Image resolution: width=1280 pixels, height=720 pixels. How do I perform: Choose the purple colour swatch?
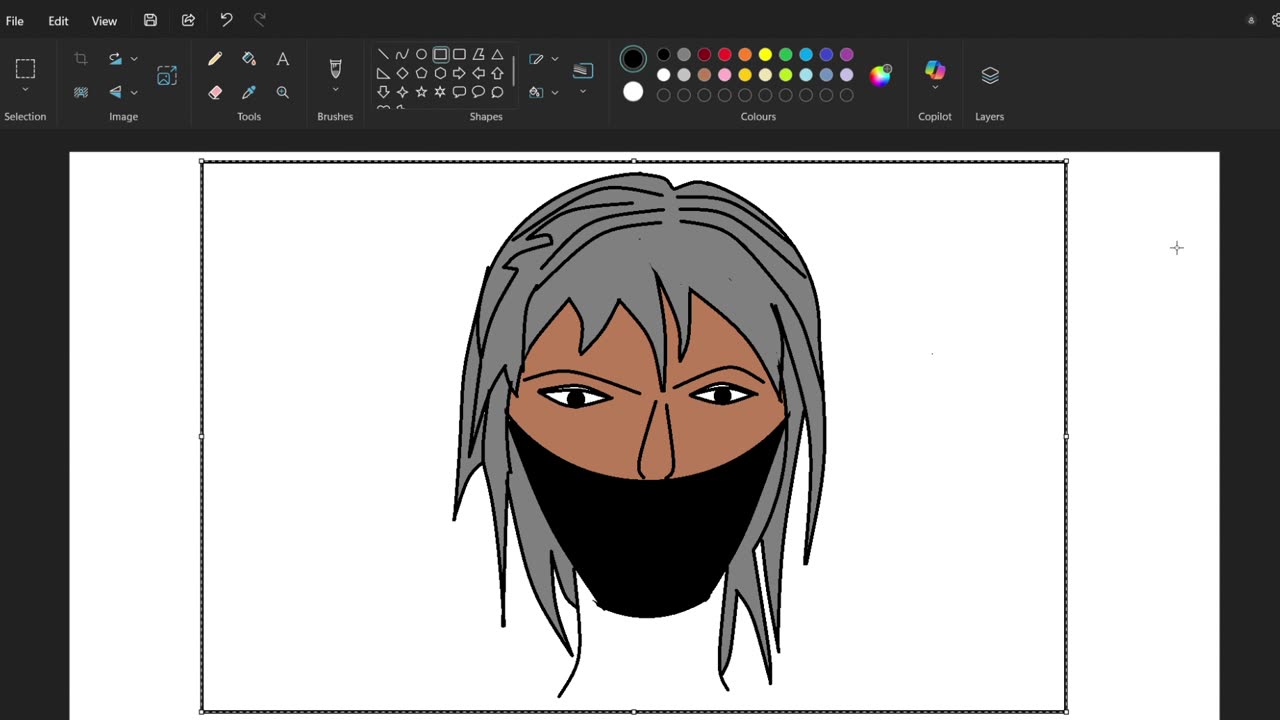[847, 55]
